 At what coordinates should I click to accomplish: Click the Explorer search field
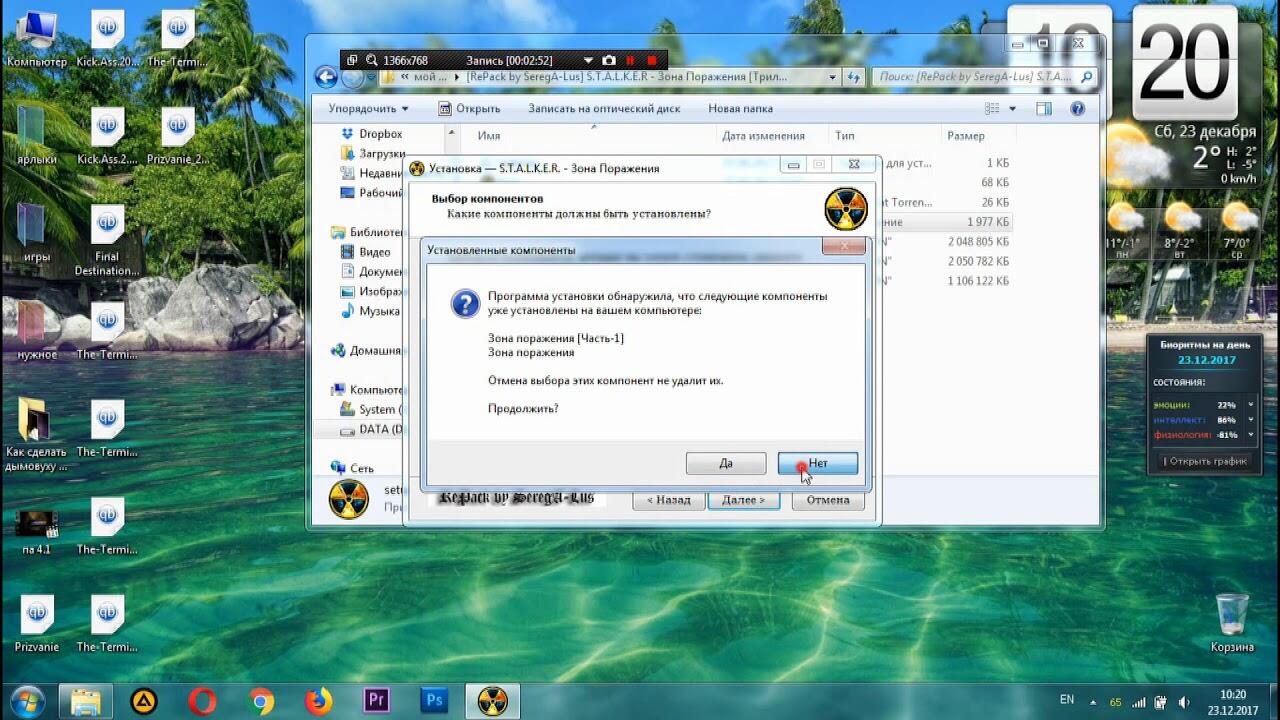976,77
